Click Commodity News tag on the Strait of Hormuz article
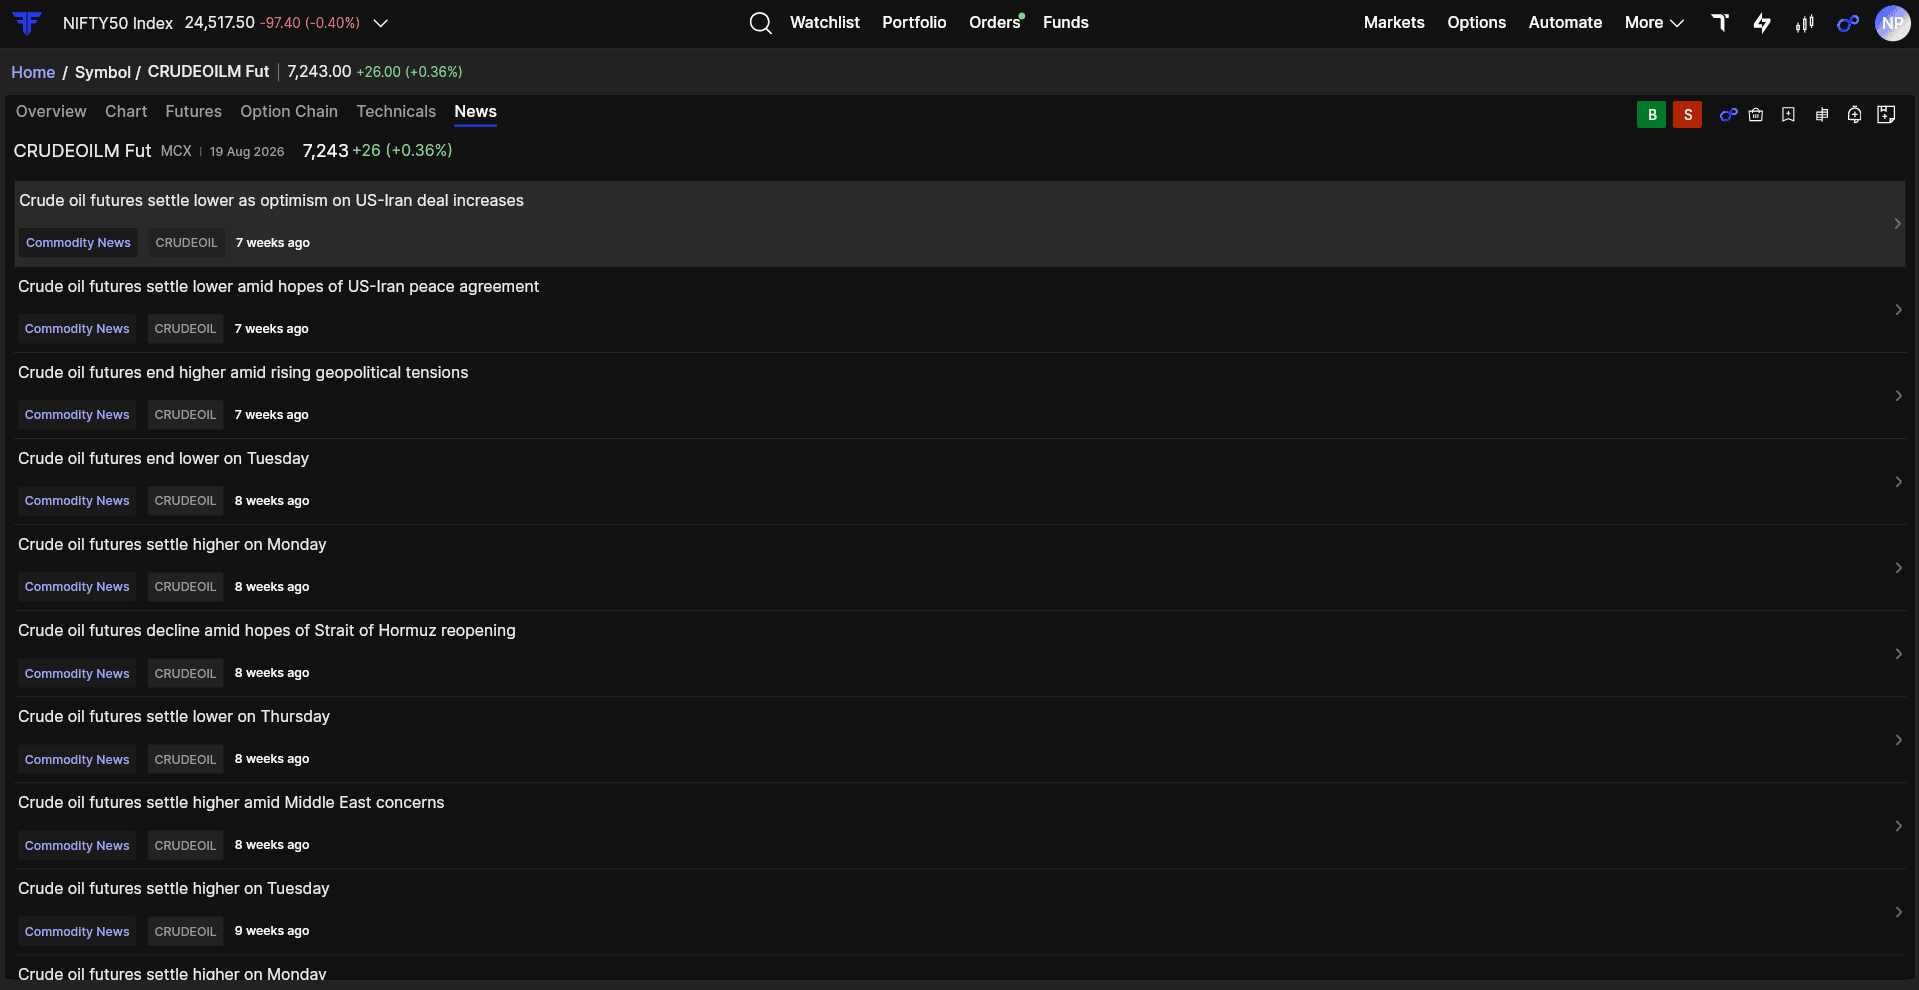This screenshot has height=990, width=1919. pyautogui.click(x=77, y=674)
